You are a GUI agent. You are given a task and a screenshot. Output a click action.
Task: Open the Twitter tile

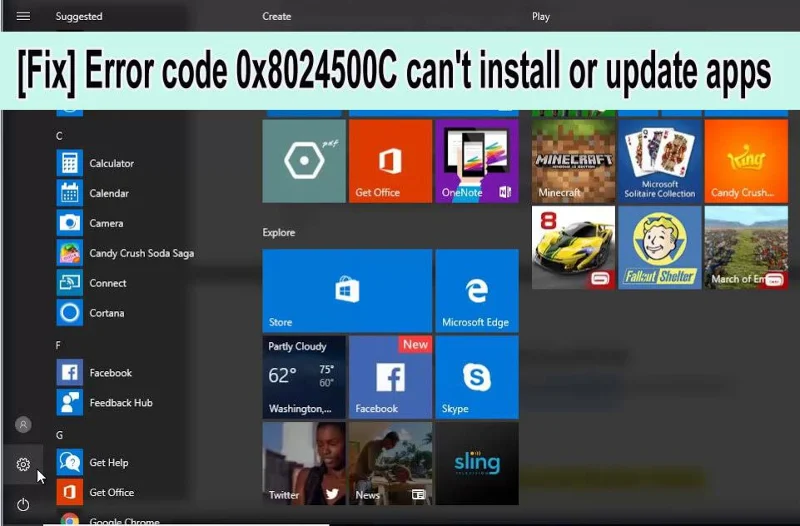(x=304, y=463)
